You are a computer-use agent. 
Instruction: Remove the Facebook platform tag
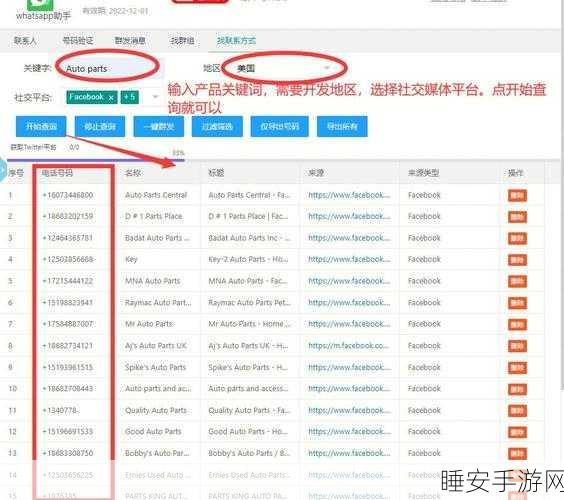click(x=111, y=97)
